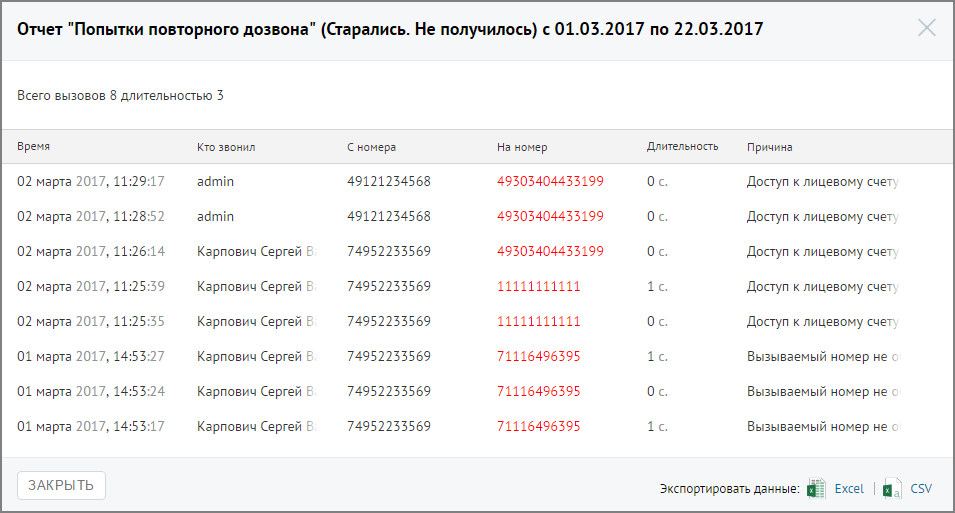Click red number 49303404433199 in 11:28:52 row
The width and height of the screenshot is (955, 513).
tap(550, 216)
